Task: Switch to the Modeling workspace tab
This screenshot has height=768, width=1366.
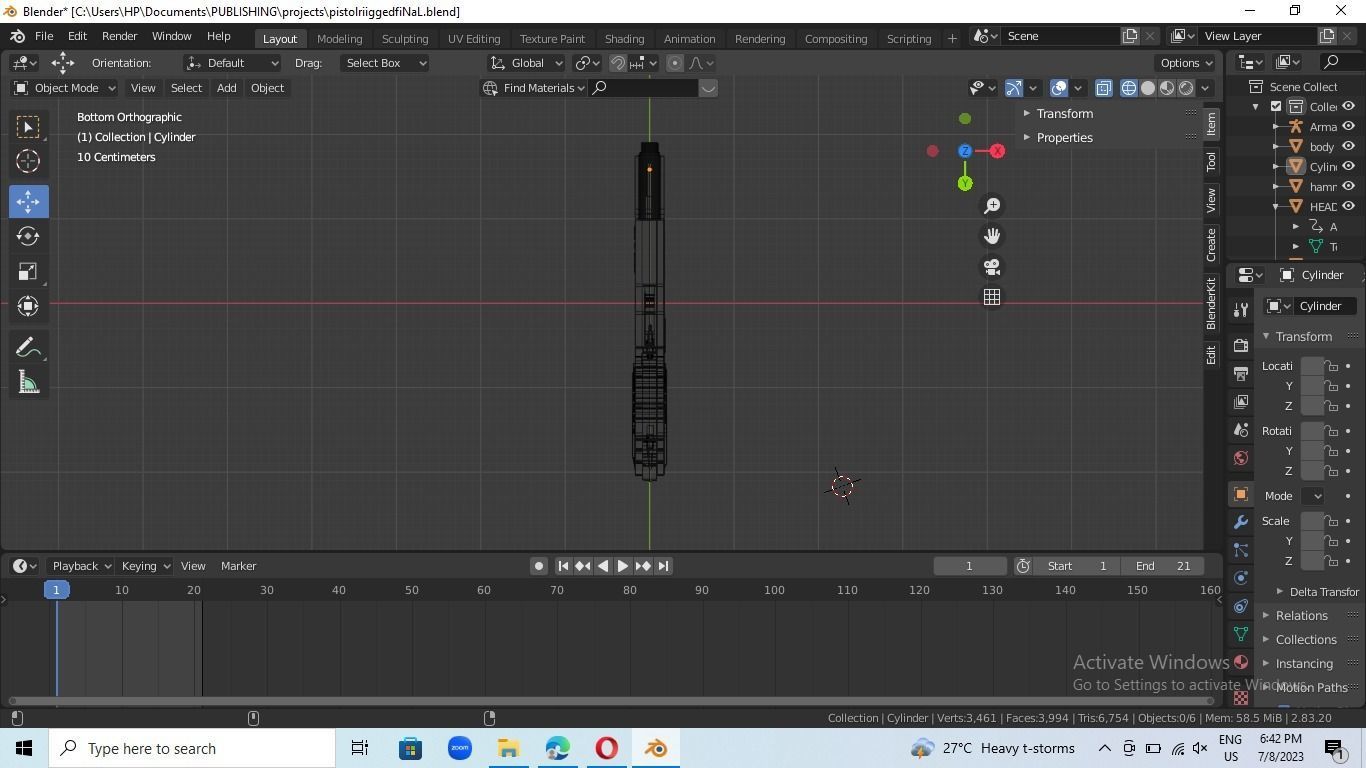Action: tap(339, 38)
